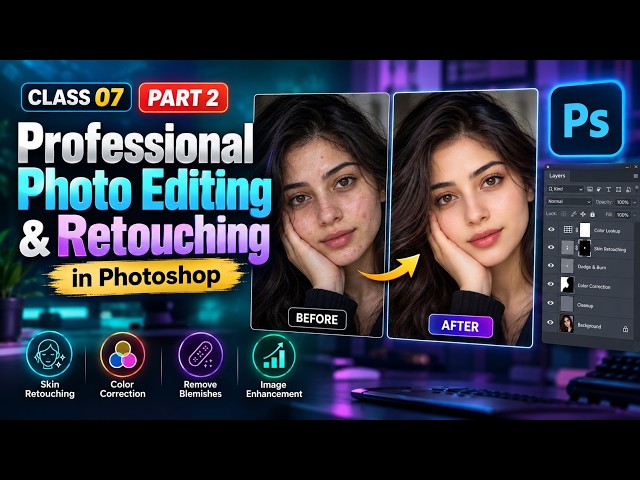Click the CLASS 07 badge
The width and height of the screenshot is (640, 480).
pyautogui.click(x=76, y=97)
